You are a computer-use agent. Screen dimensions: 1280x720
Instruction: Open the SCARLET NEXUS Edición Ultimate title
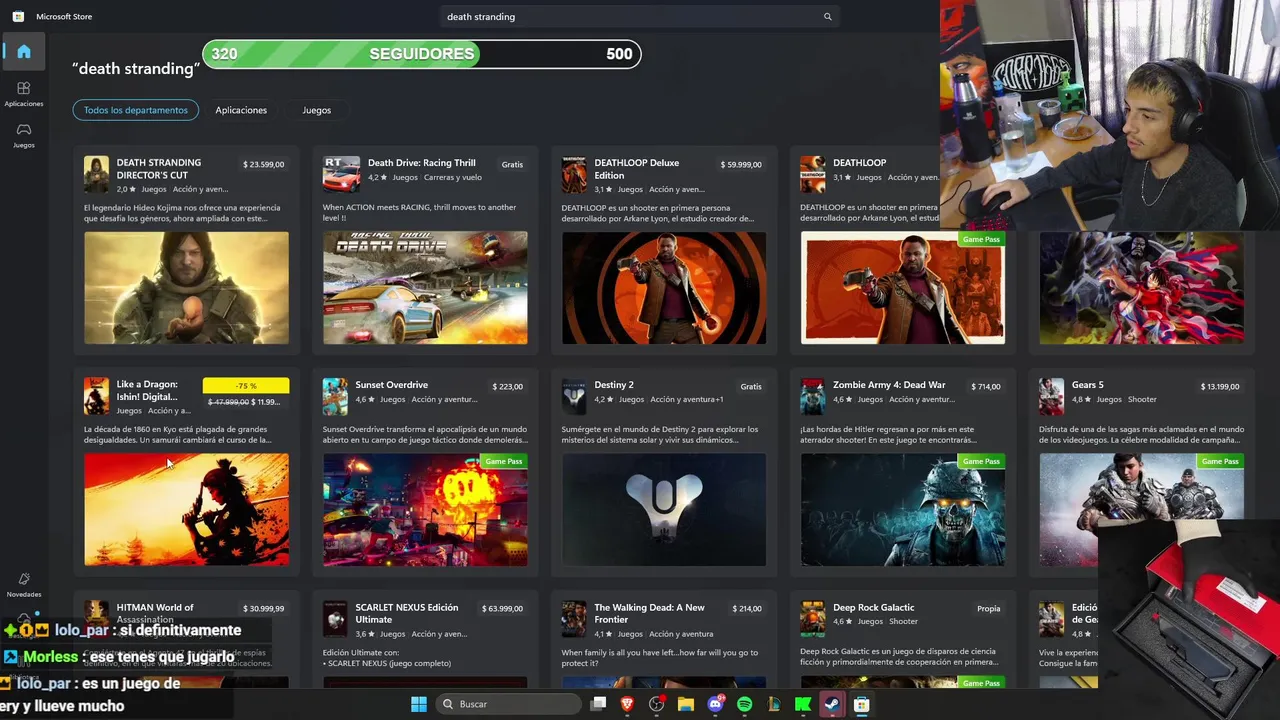(407, 613)
